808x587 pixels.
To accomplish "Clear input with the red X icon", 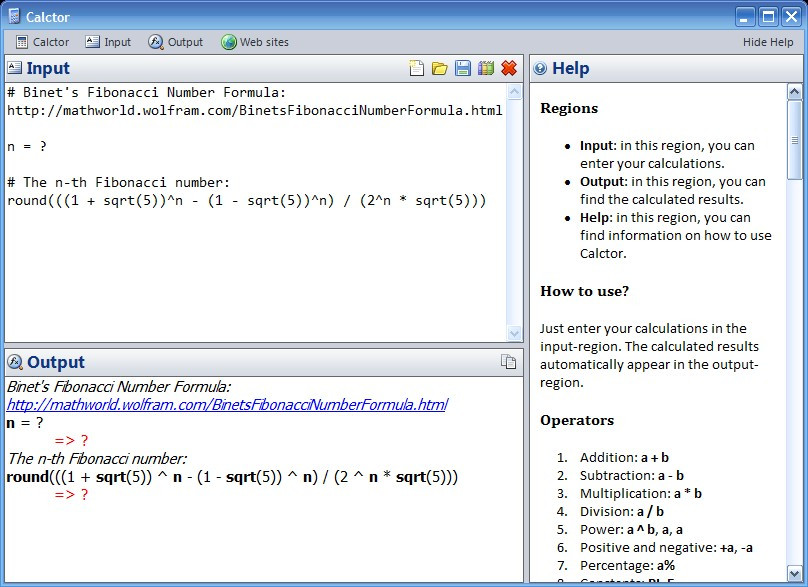I will click(509, 68).
